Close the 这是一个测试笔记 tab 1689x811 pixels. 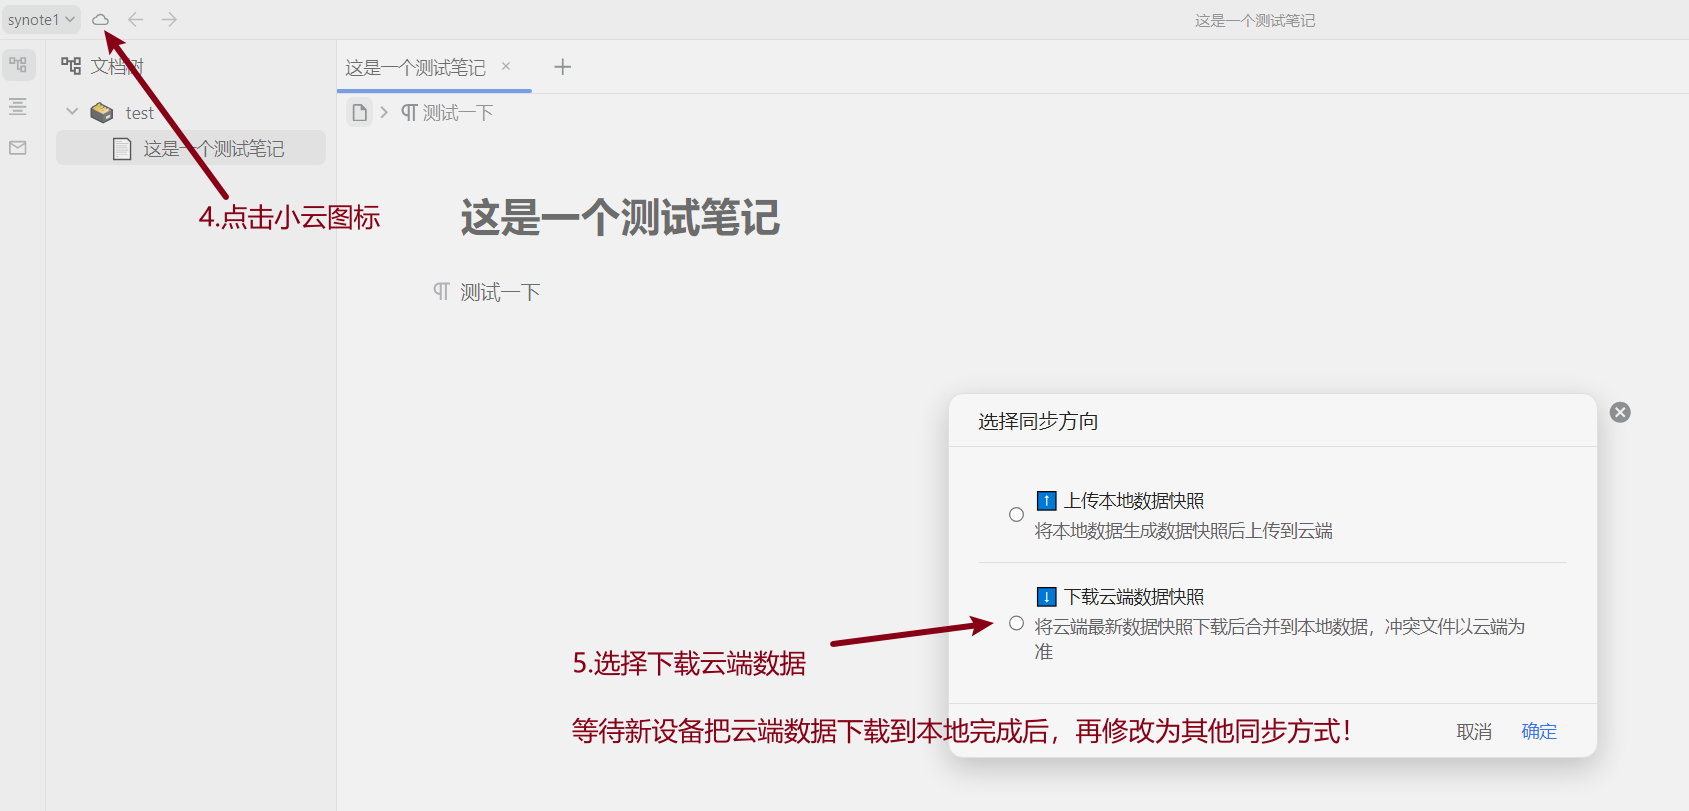click(506, 66)
